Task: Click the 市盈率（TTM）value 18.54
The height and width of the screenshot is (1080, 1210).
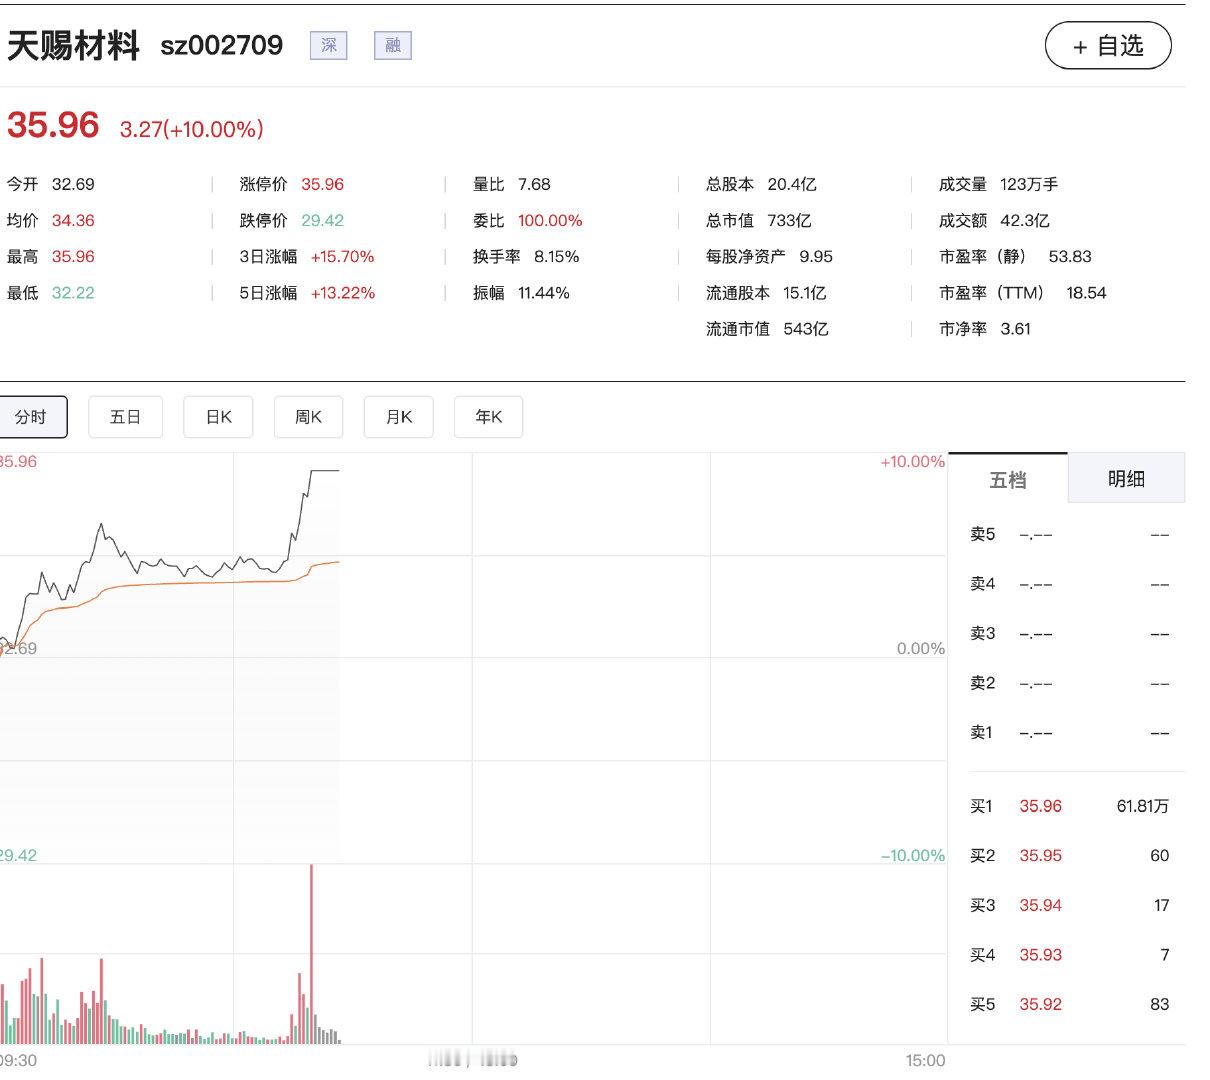Action: 1086,293
